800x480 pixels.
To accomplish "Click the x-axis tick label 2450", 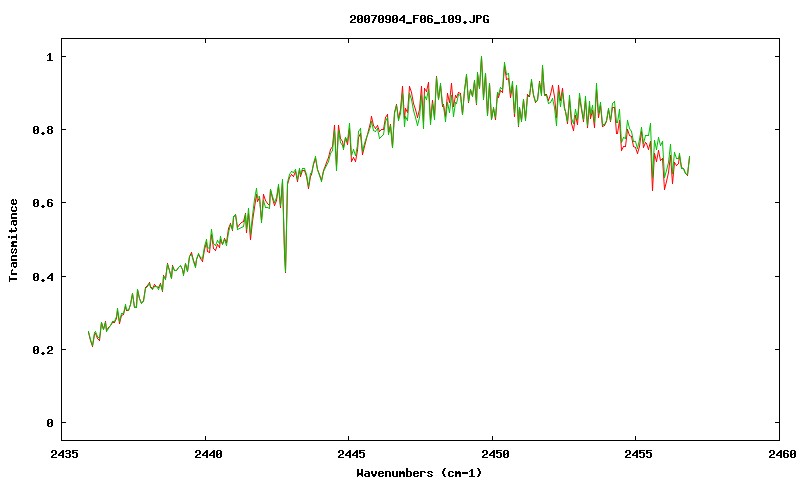I will pos(495,454).
